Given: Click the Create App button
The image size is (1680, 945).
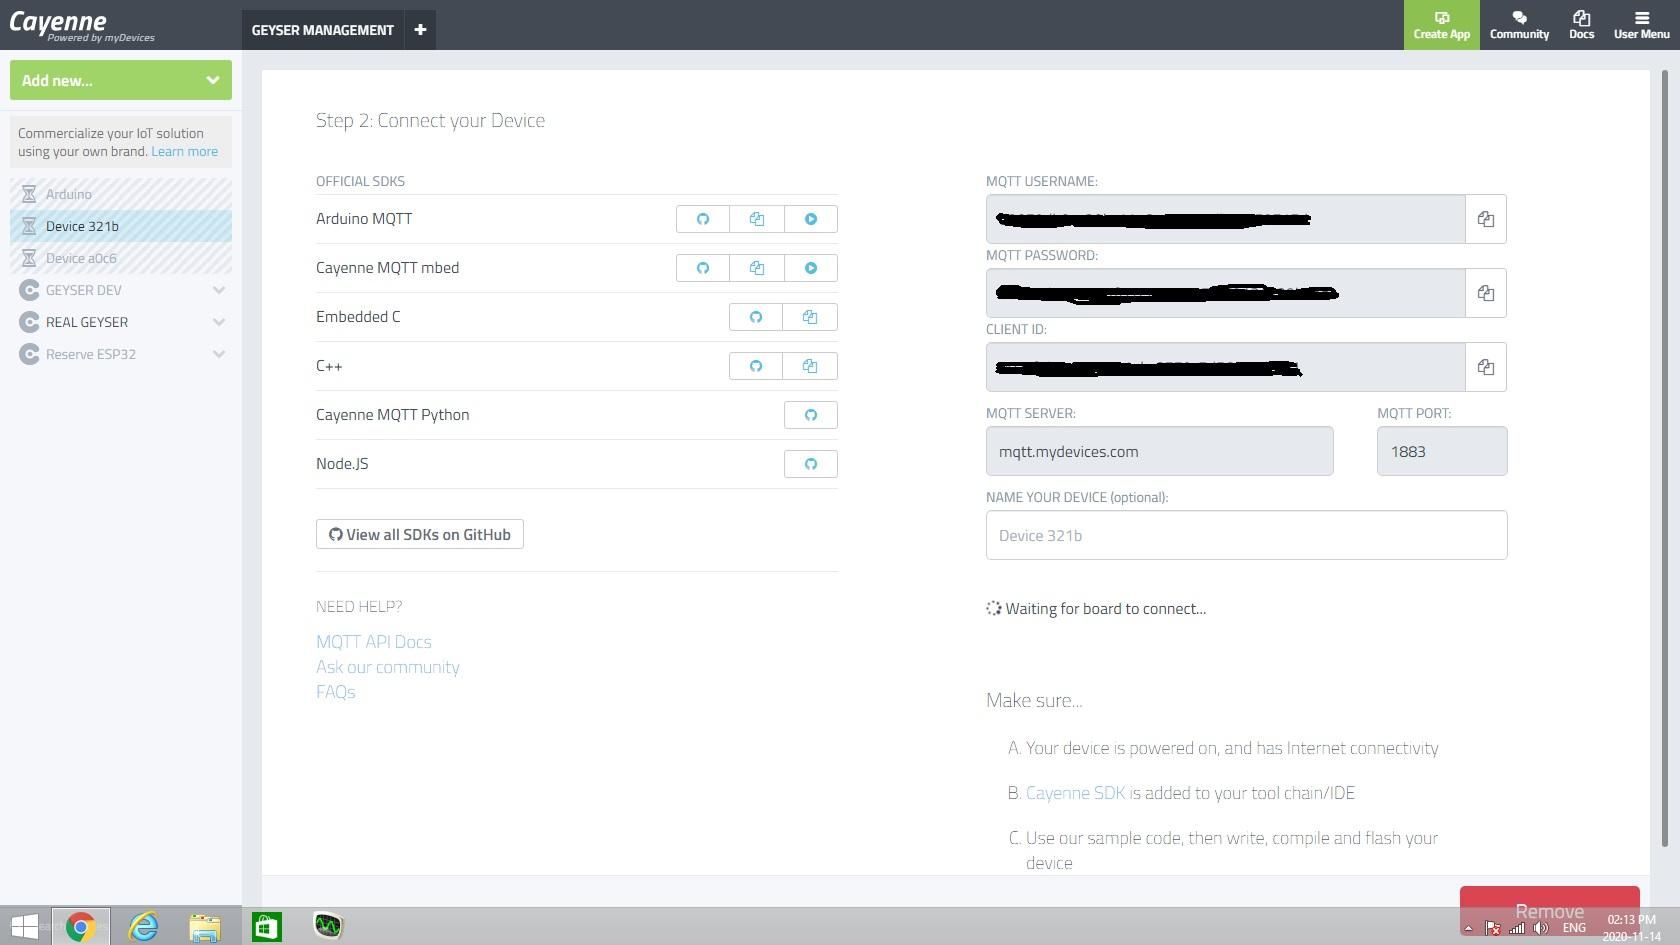Looking at the screenshot, I should click(1441, 25).
